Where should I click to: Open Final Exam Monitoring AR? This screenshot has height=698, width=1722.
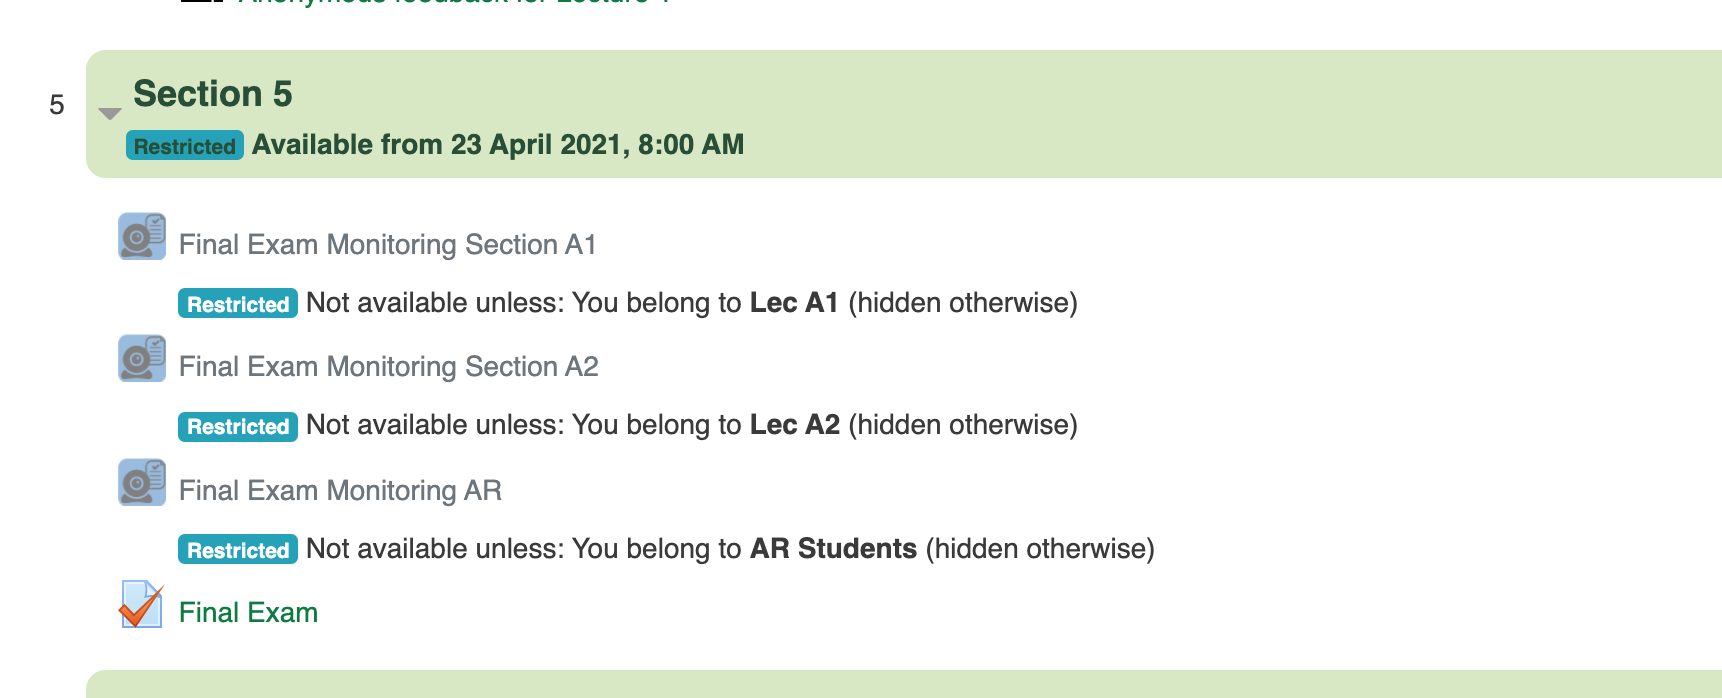tap(340, 491)
